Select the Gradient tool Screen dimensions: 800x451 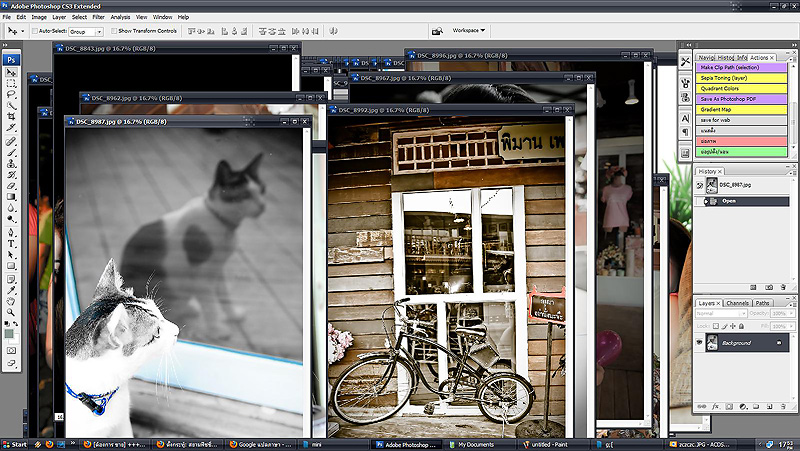pyautogui.click(x=11, y=197)
